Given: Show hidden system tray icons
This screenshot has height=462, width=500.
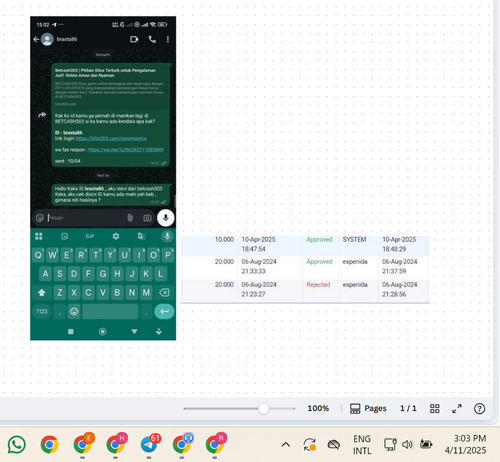Looking at the screenshot, I should point(286,444).
